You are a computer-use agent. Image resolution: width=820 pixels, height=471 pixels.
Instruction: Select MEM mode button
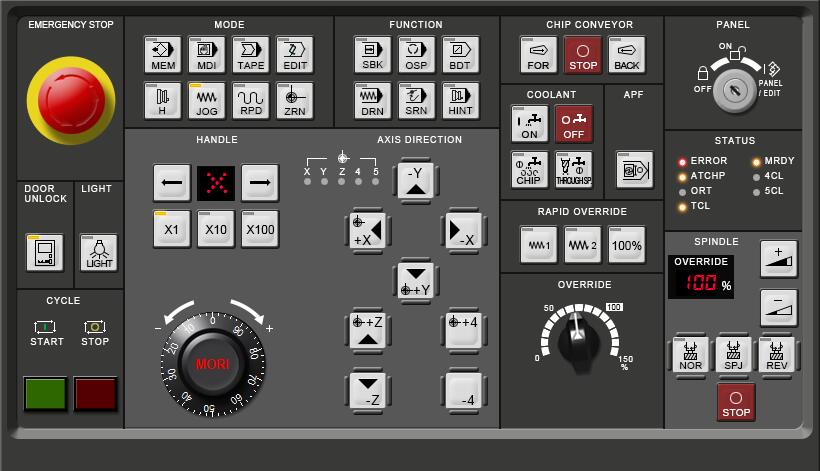(163, 55)
